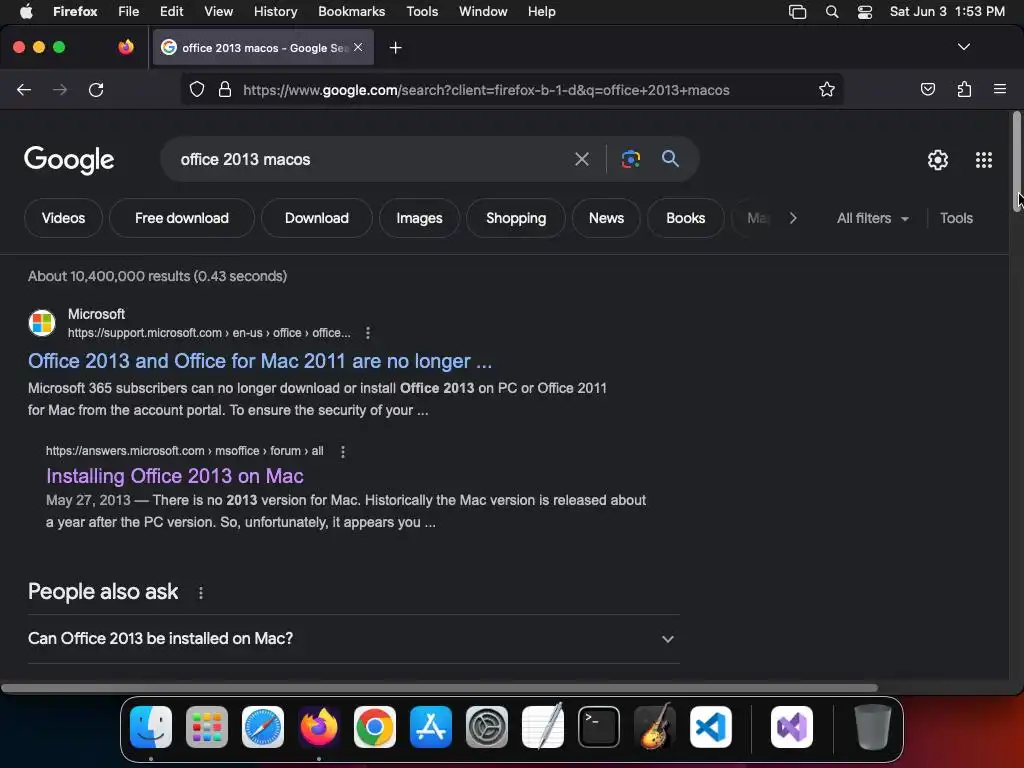Viewport: 1024px width, 768px height.
Task: Open the Firefox application hamburger menu
Action: (999, 89)
